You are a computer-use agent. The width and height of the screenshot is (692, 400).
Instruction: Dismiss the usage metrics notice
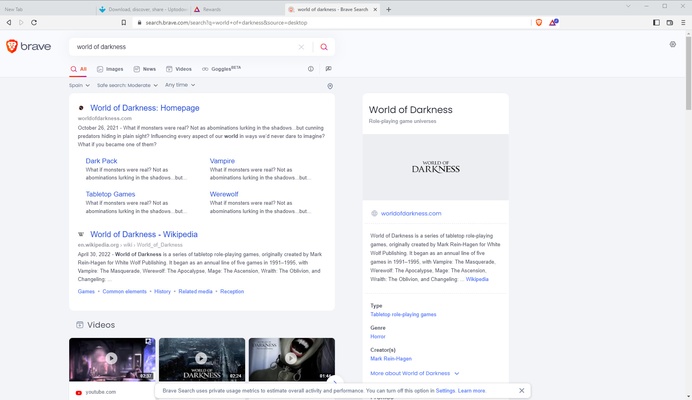click(522, 391)
